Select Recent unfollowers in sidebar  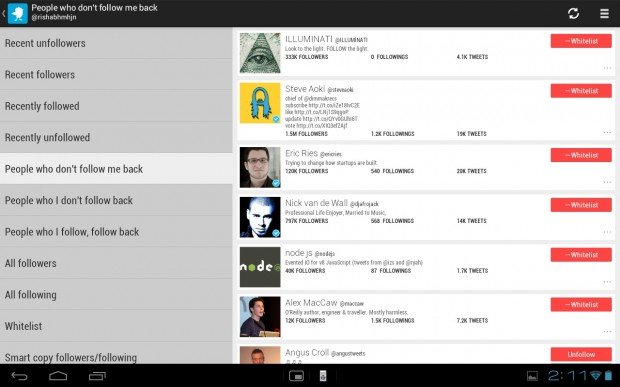click(116, 43)
